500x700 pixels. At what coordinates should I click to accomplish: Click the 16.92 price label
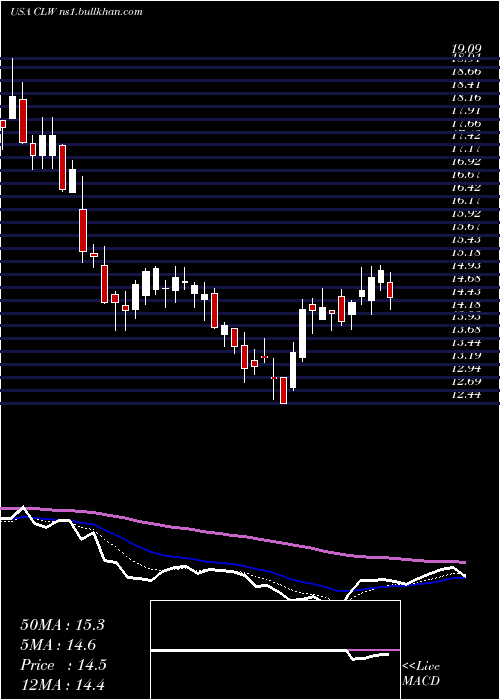coord(466,162)
